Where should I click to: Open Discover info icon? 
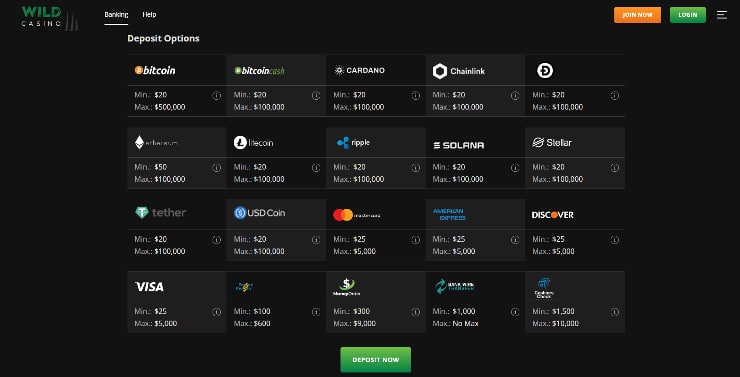tap(614, 240)
